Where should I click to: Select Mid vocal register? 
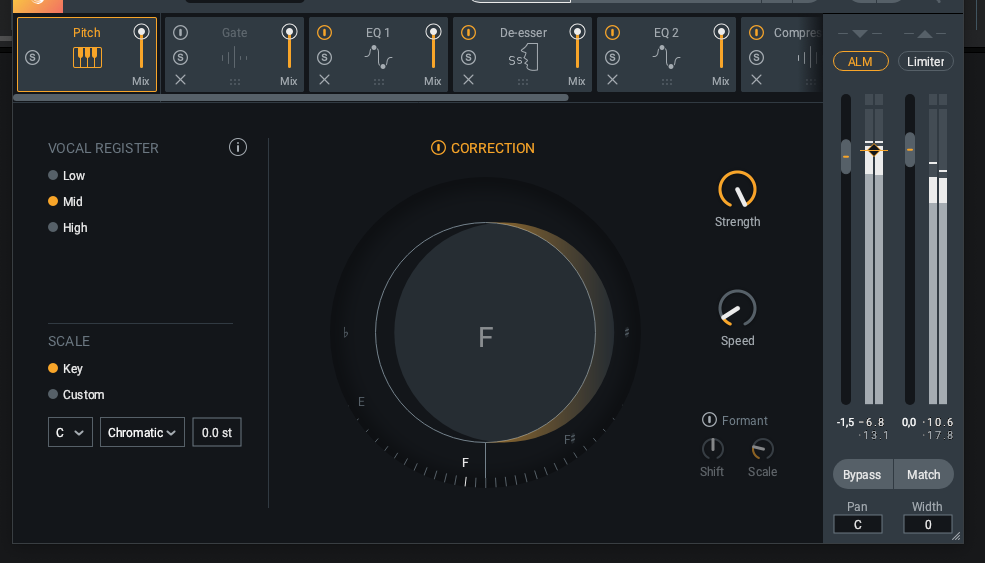(x=65, y=201)
